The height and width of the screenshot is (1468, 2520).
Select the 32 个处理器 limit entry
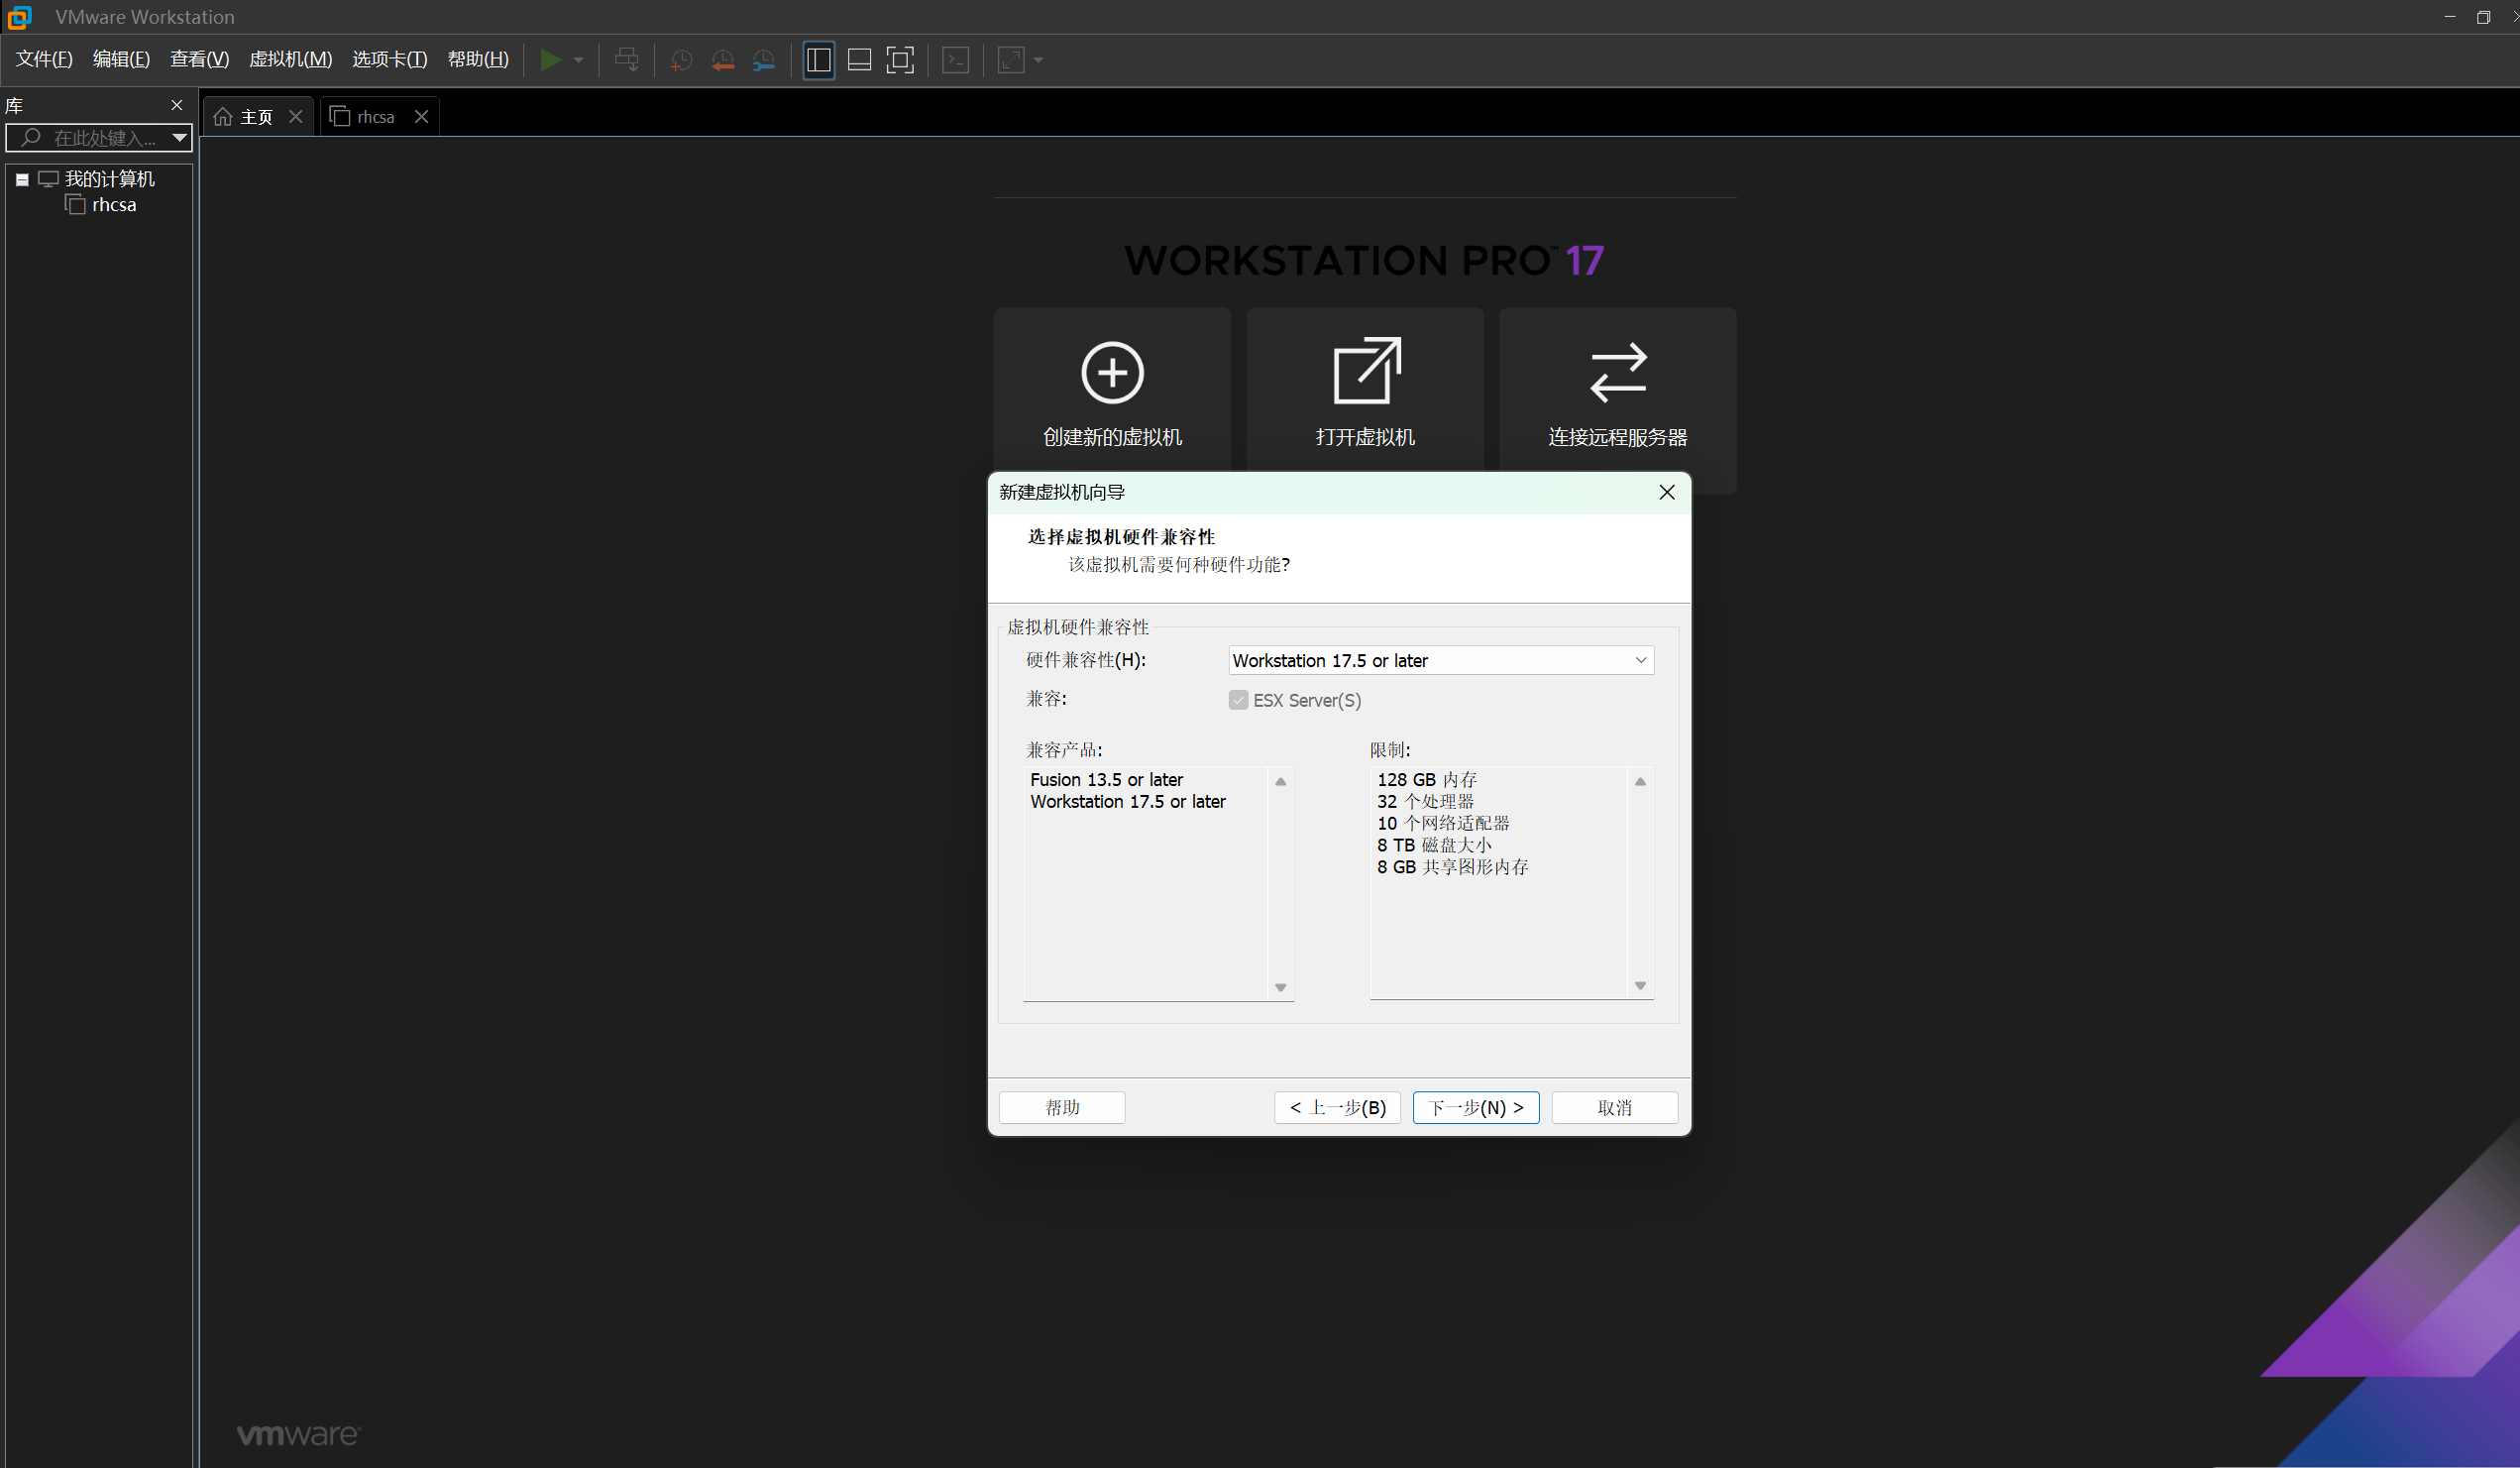(x=1425, y=802)
